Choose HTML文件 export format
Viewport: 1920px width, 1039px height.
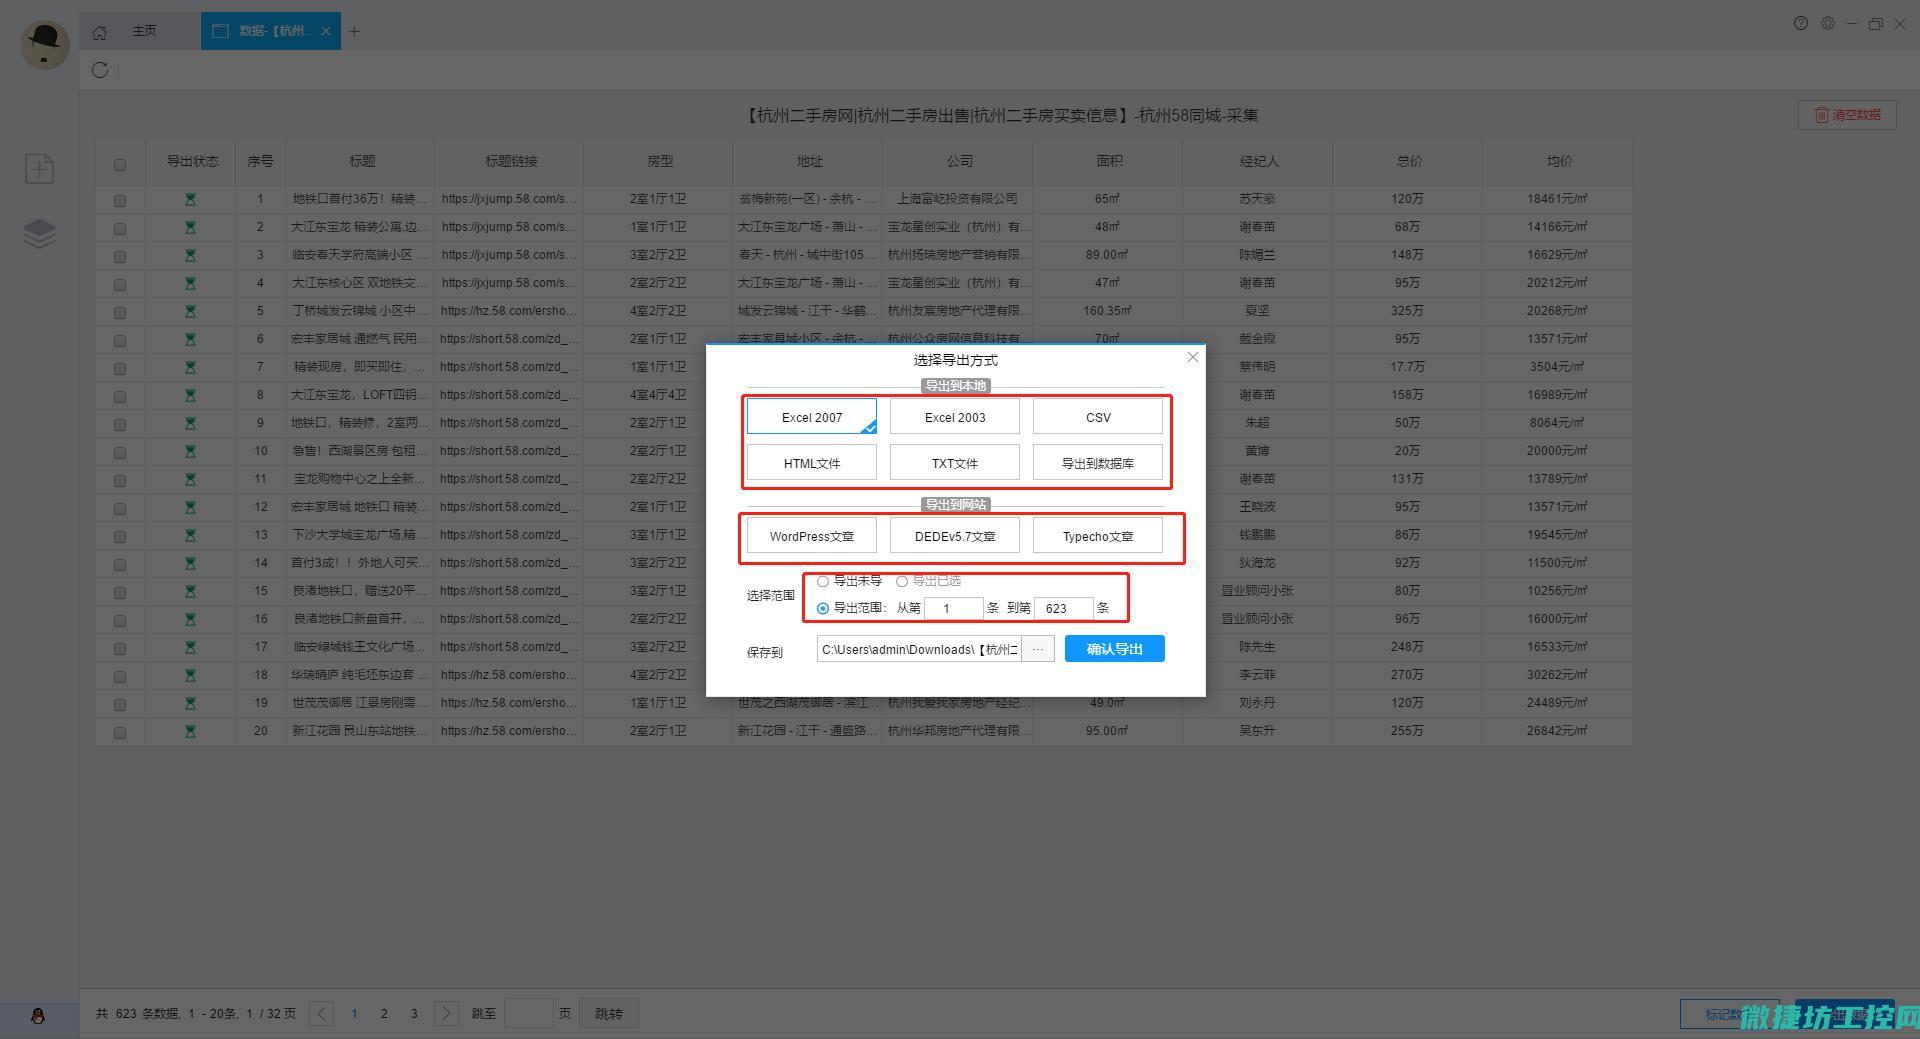coord(812,463)
